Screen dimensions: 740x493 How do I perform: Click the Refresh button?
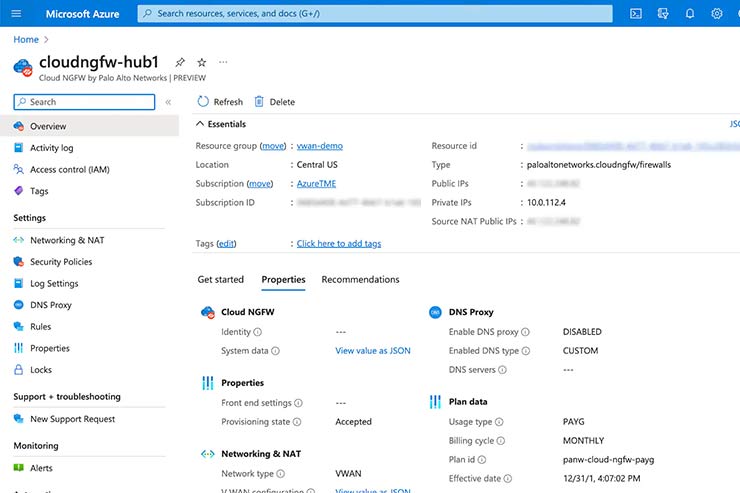220,102
